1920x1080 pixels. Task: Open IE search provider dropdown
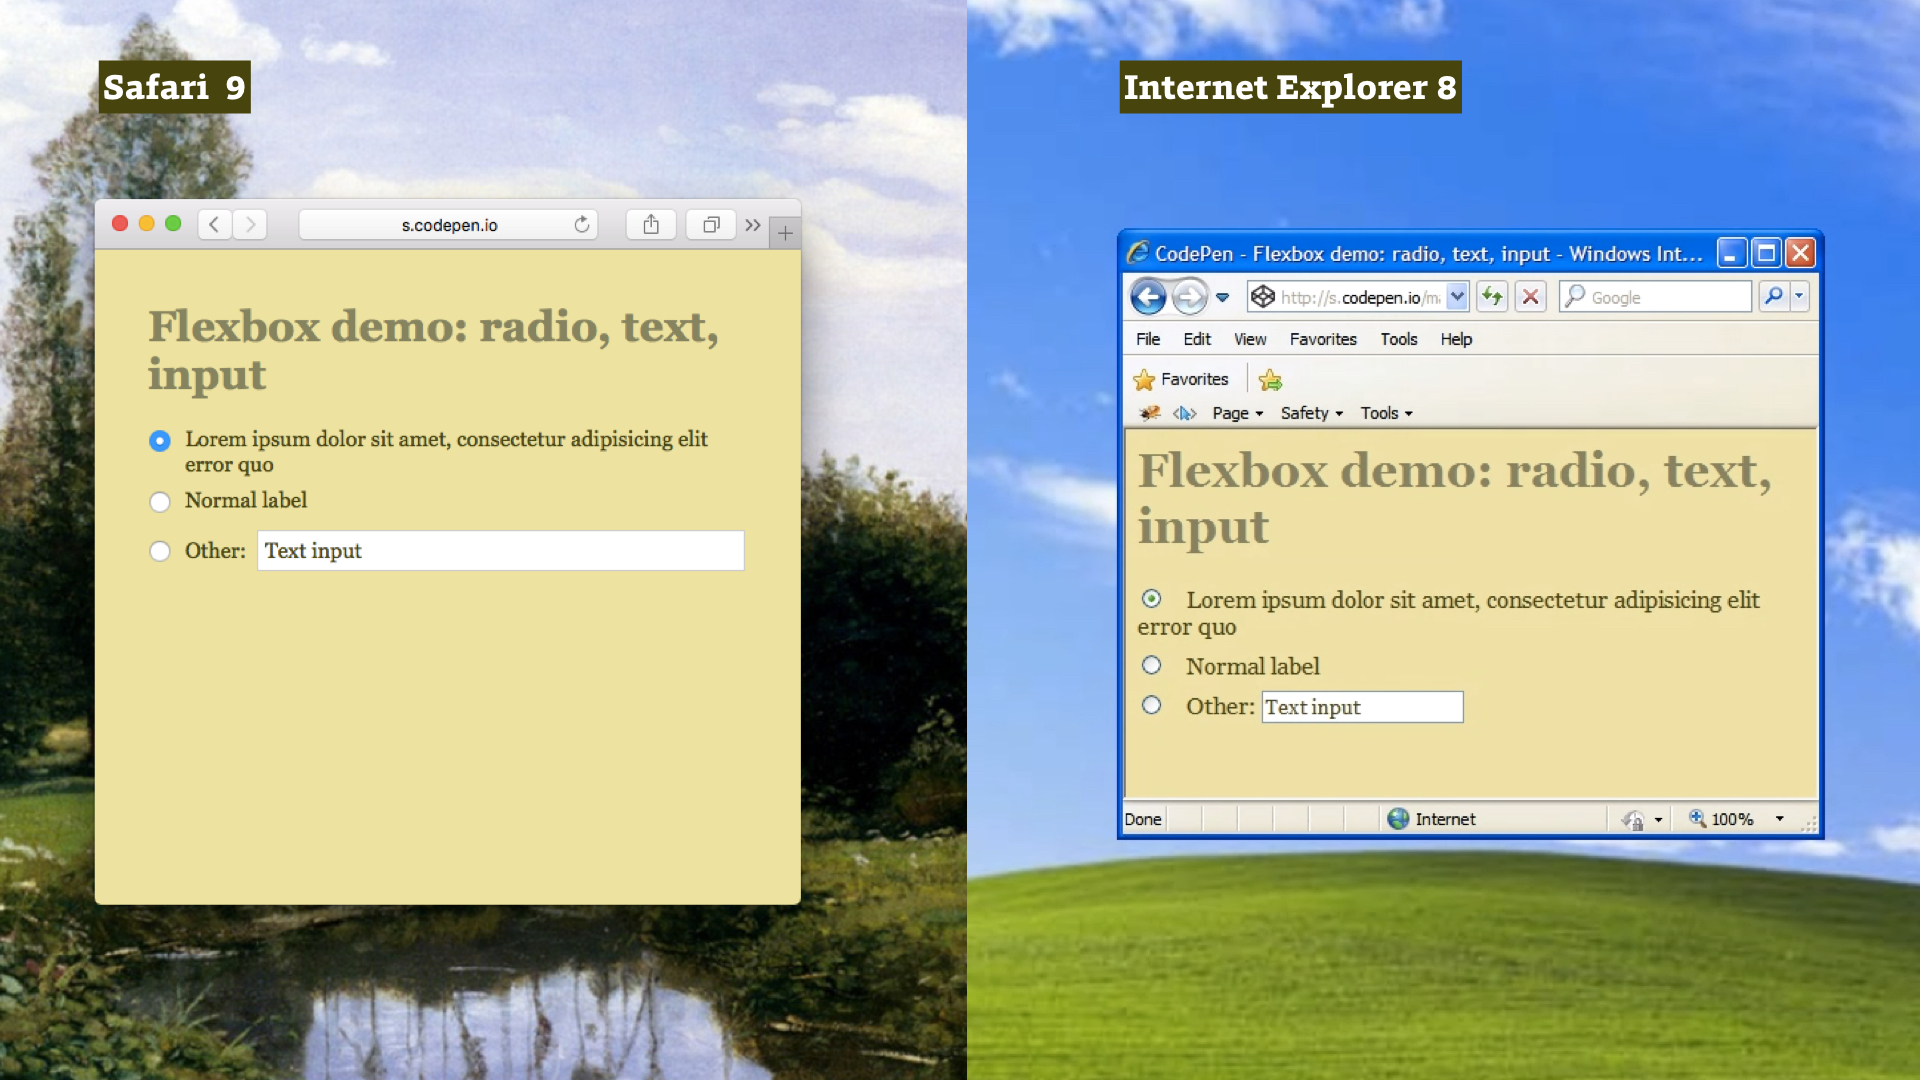(1799, 296)
